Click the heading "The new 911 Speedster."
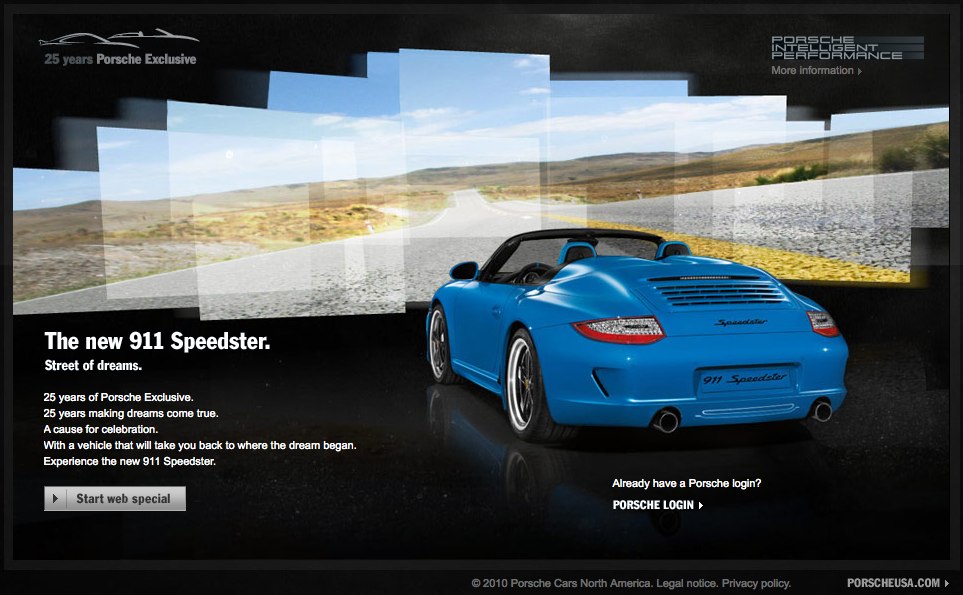This screenshot has height=595, width=963. [157, 341]
